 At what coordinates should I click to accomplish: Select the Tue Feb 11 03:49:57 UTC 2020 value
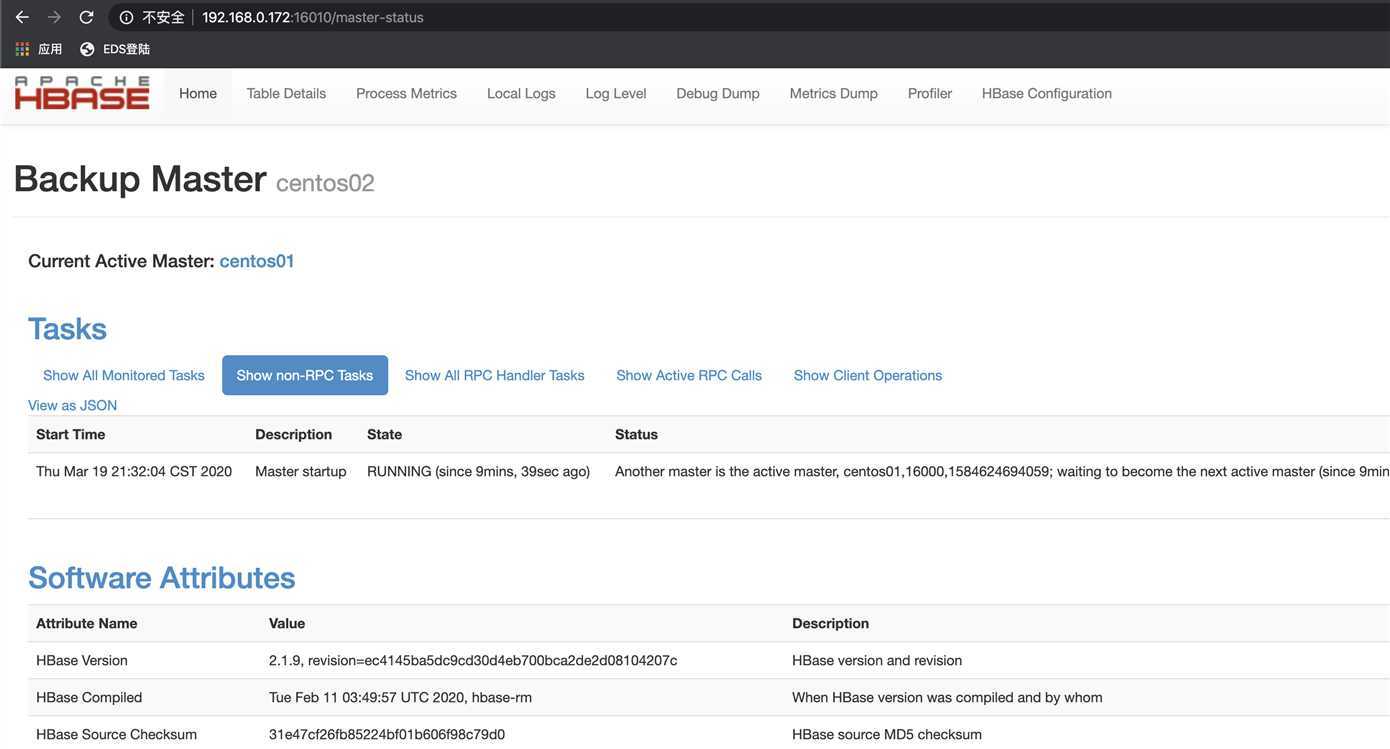[x=400, y=697]
